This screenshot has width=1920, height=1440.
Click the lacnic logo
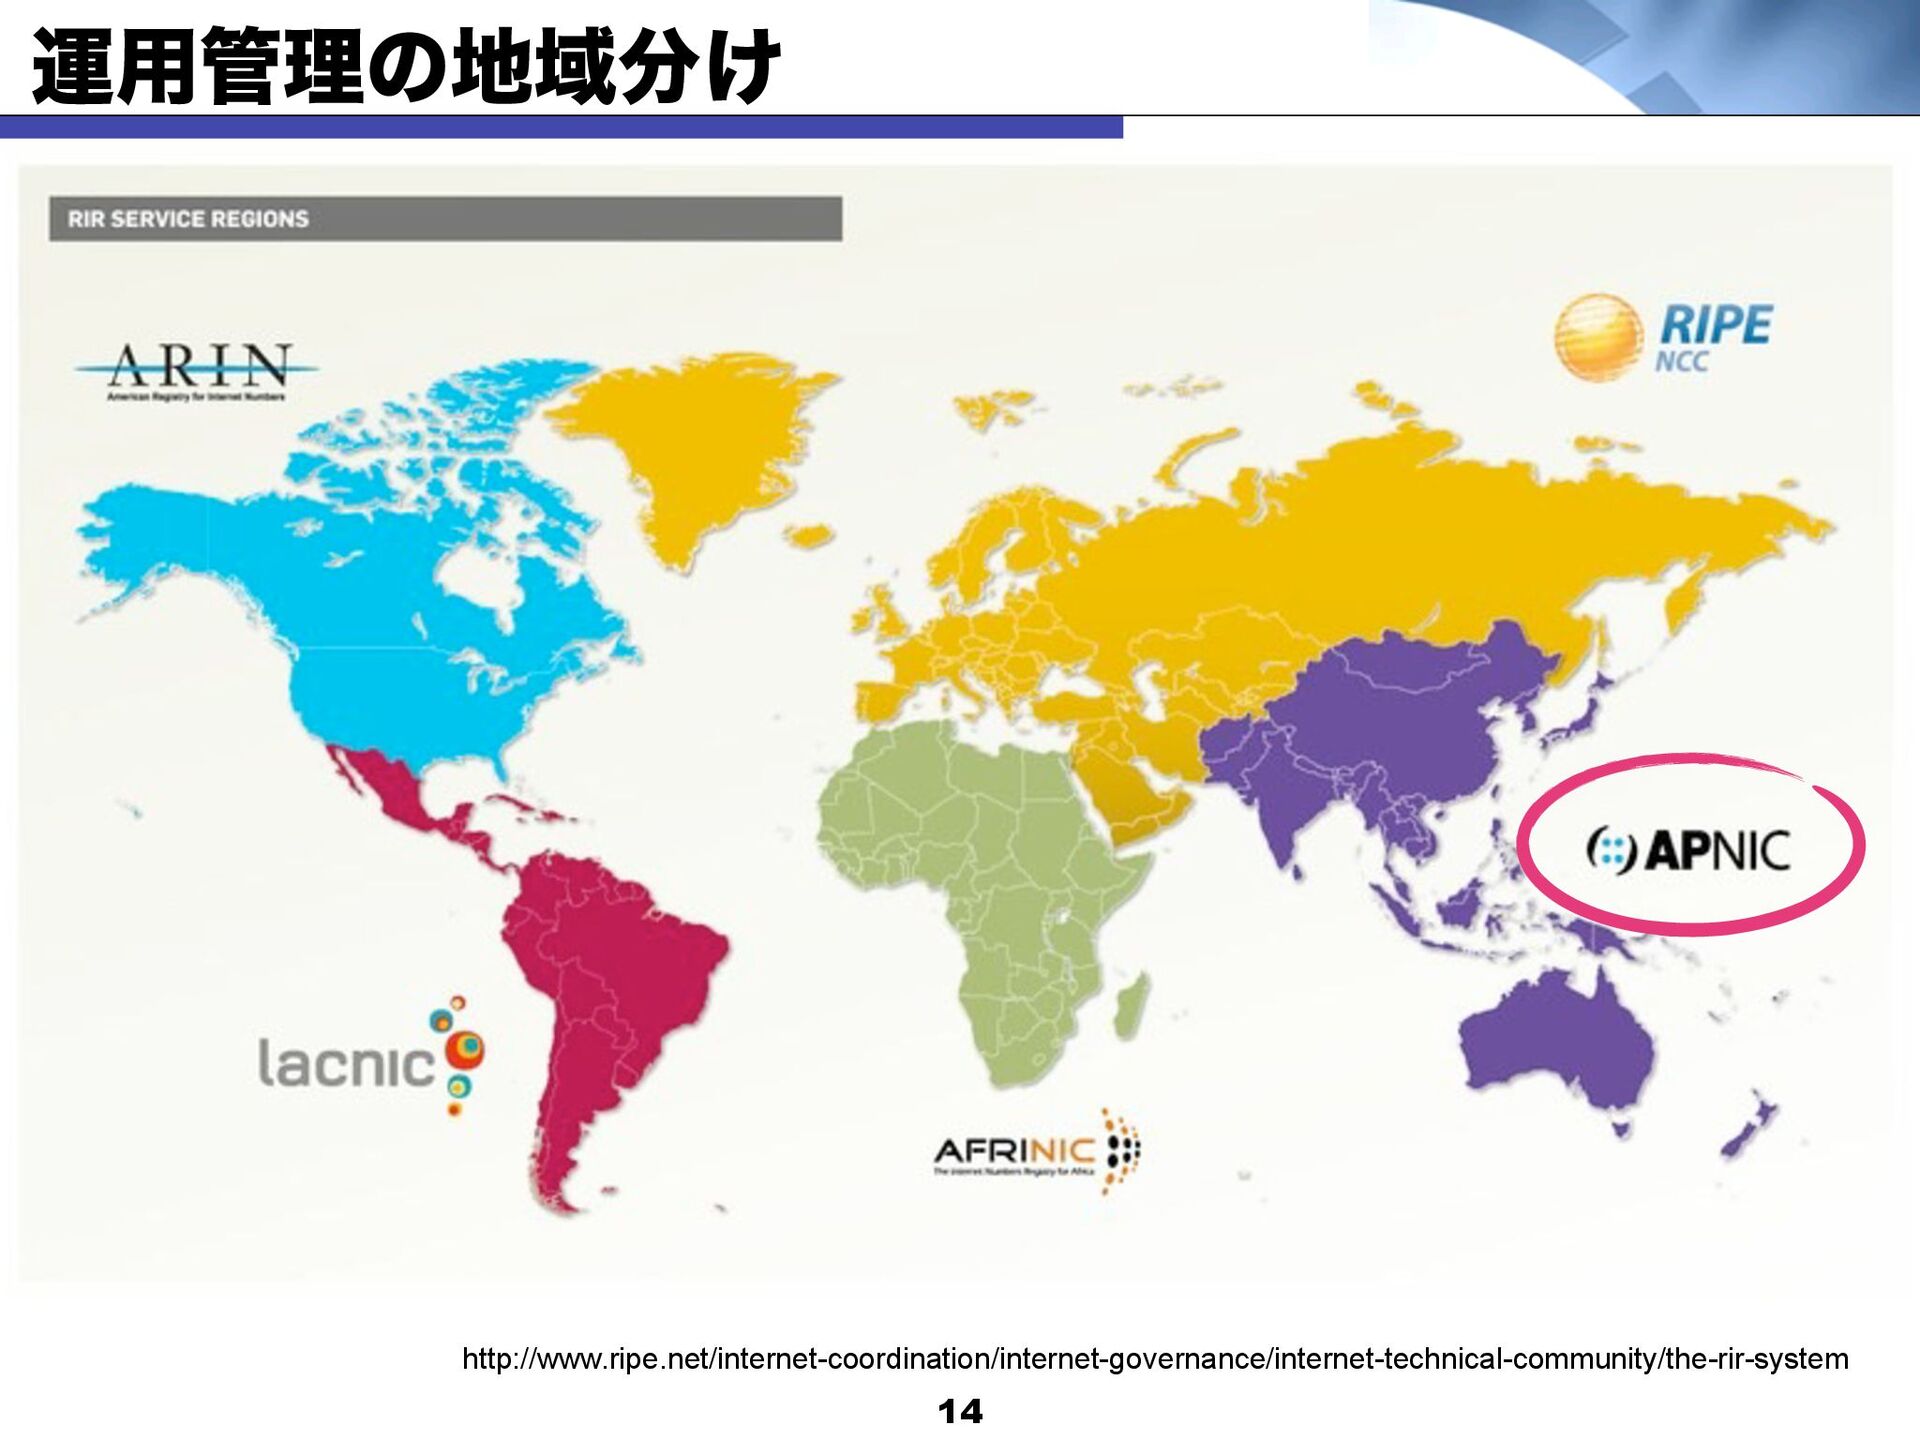pos(371,1056)
